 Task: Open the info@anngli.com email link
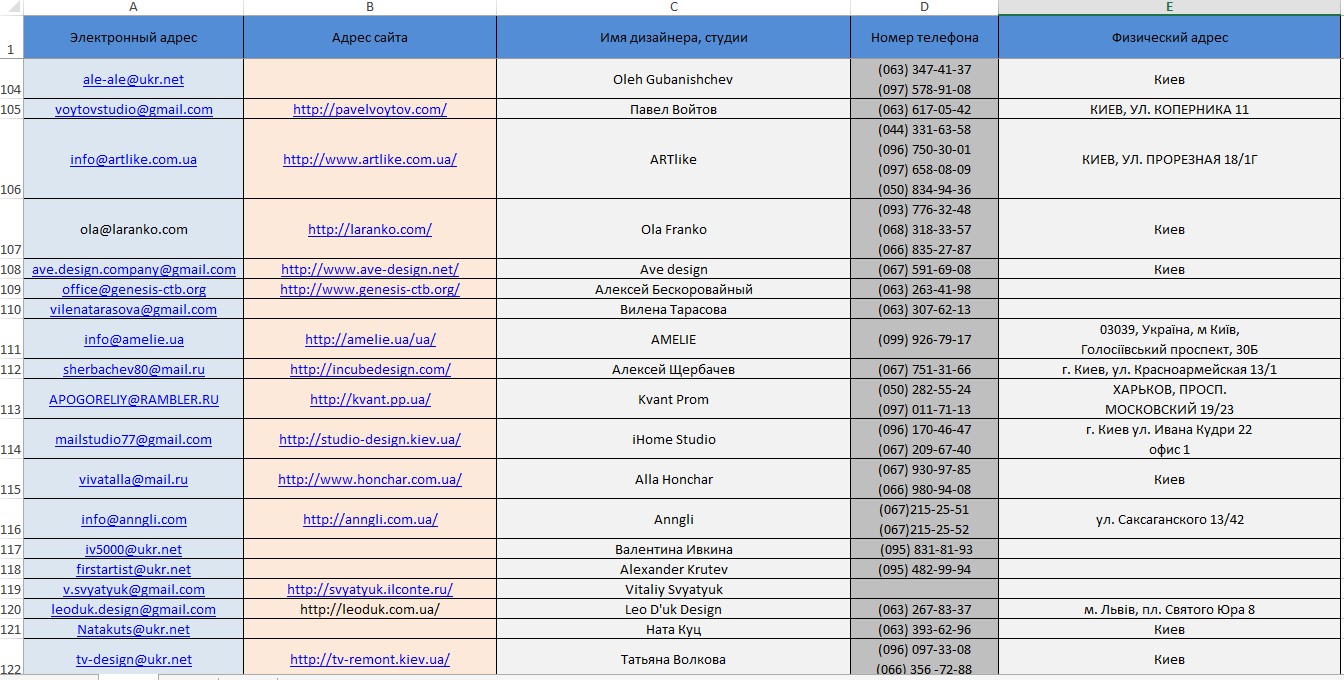click(x=133, y=520)
